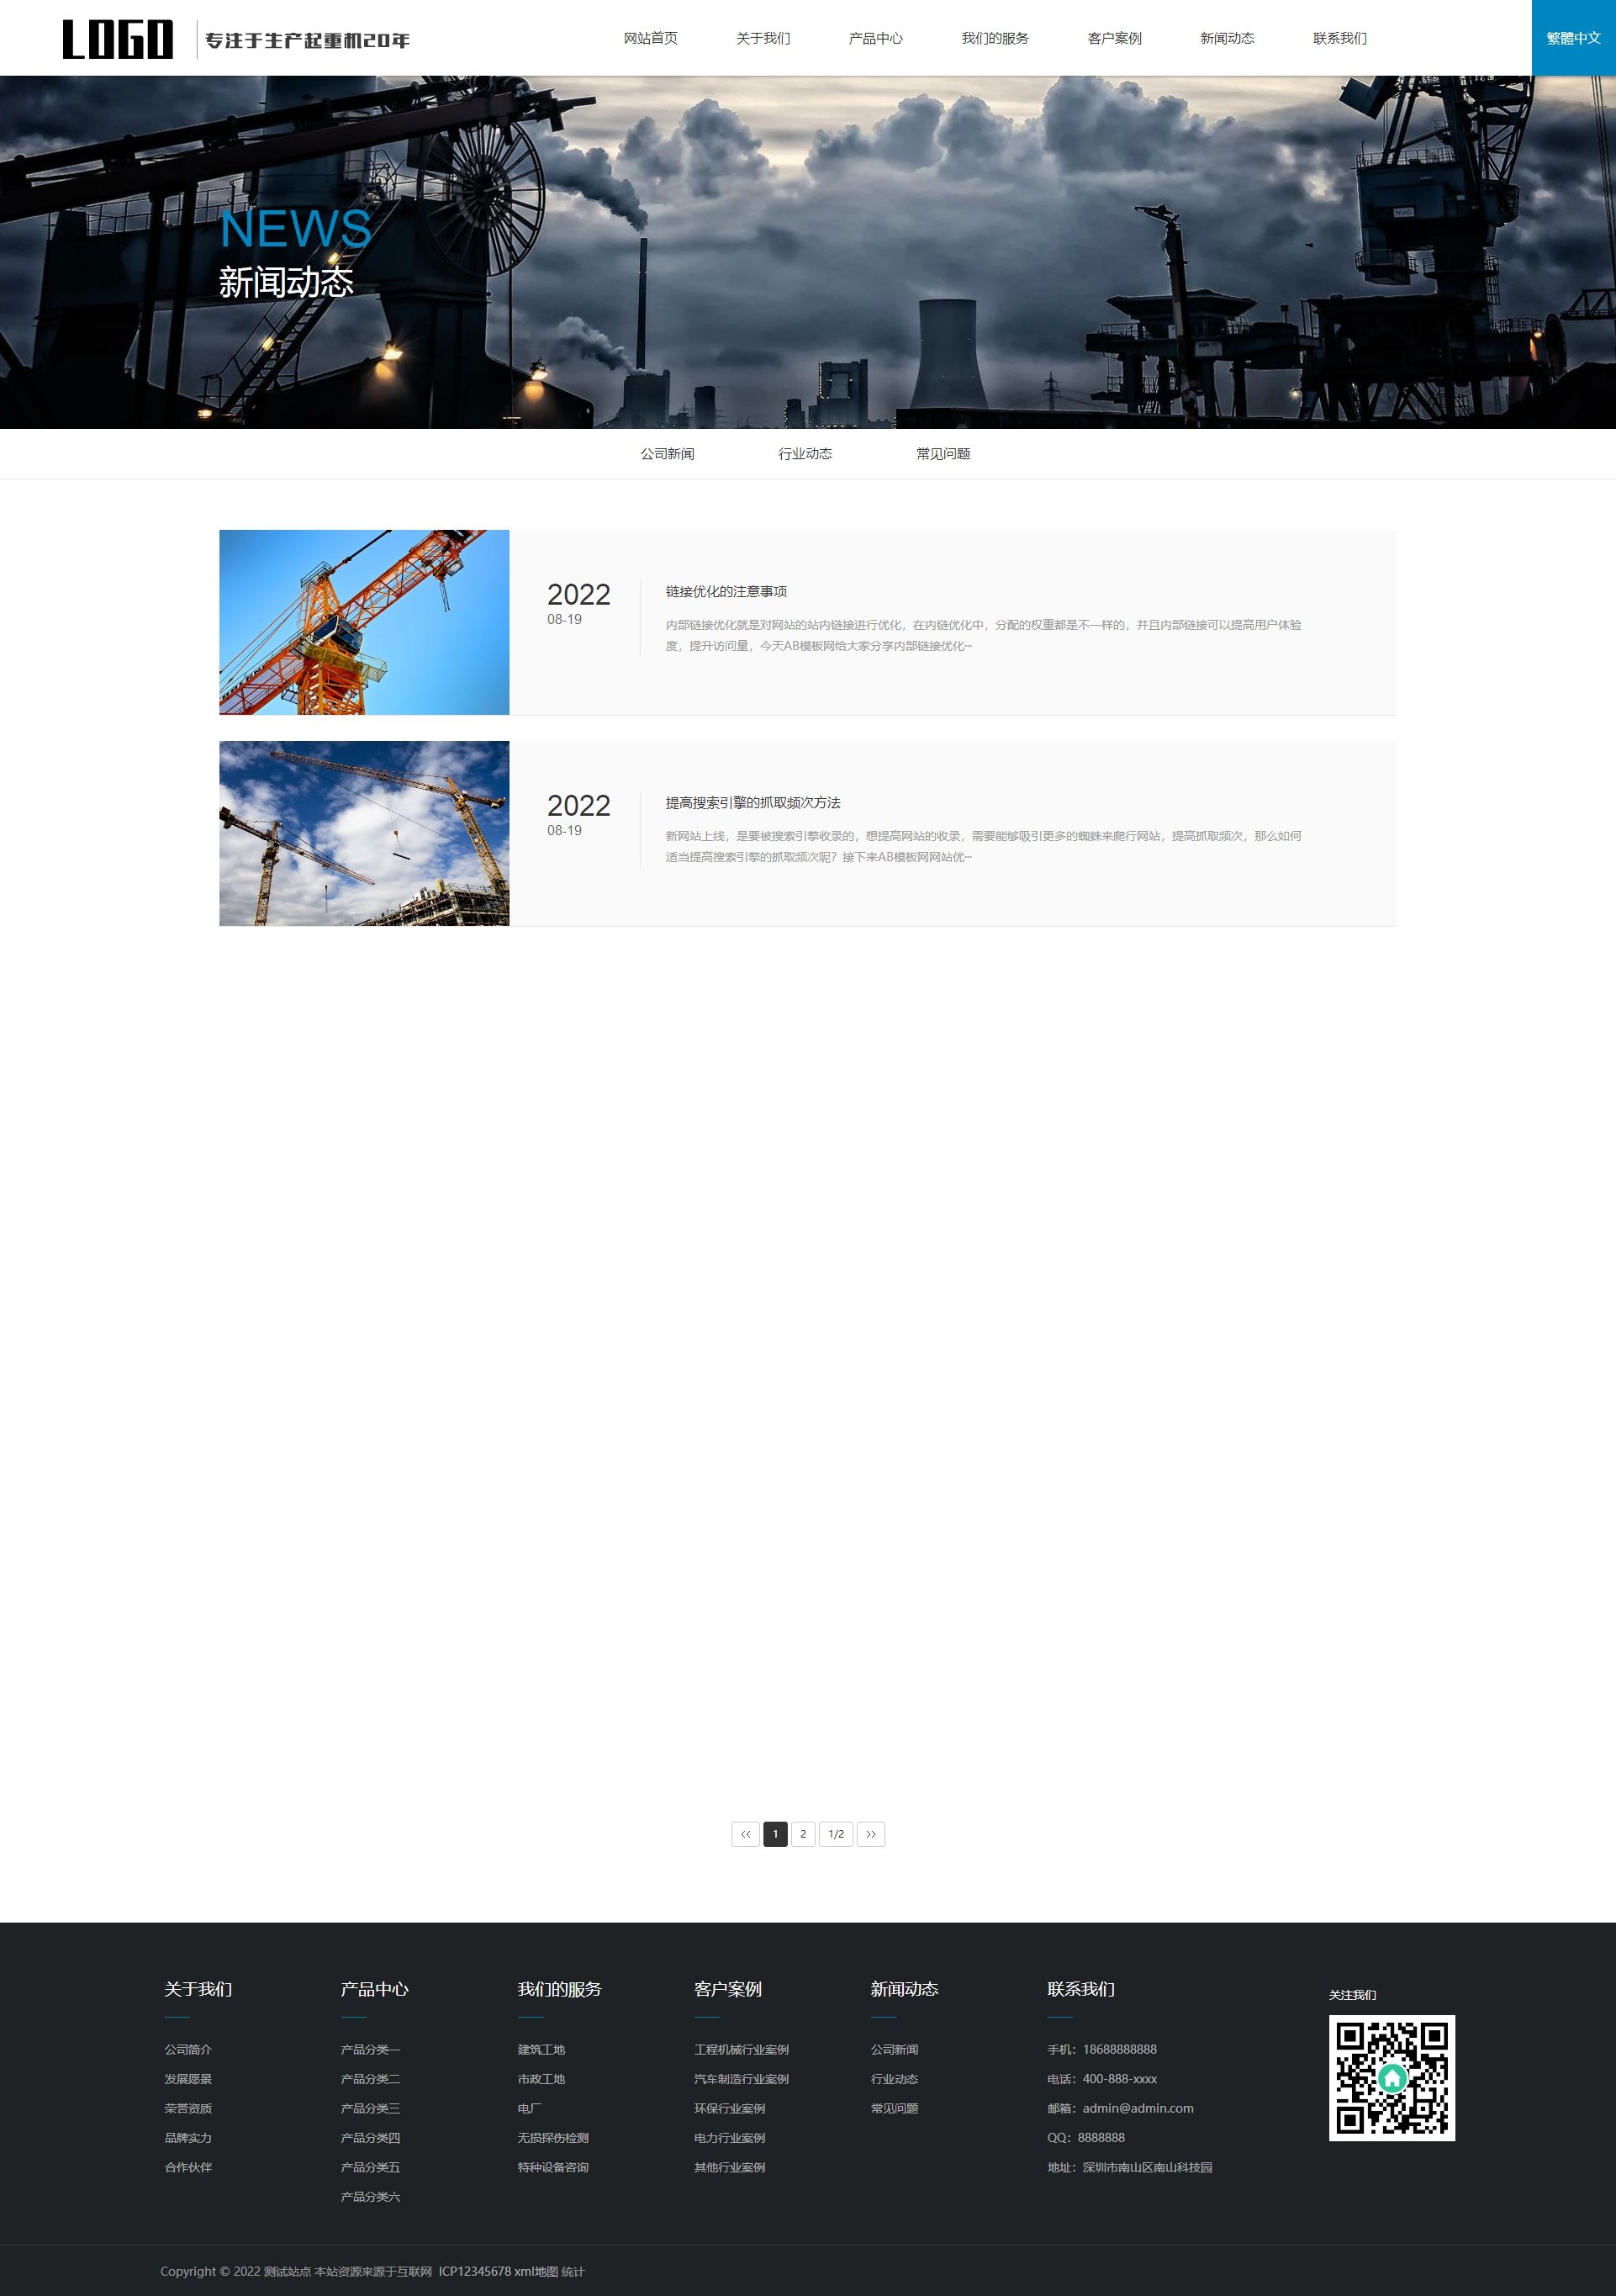
Task: Go to previous page with « arrow
Action: coord(745,1834)
